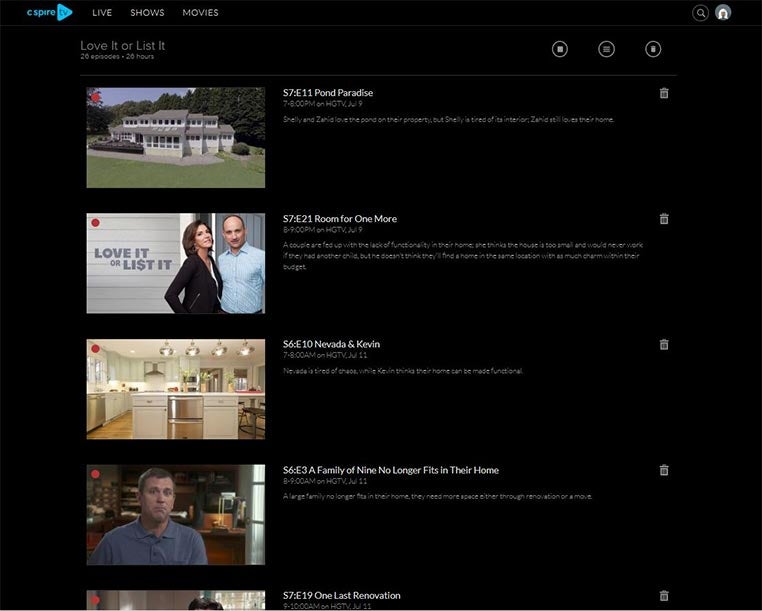Open the S7:E21 Room for One More title

click(x=340, y=219)
